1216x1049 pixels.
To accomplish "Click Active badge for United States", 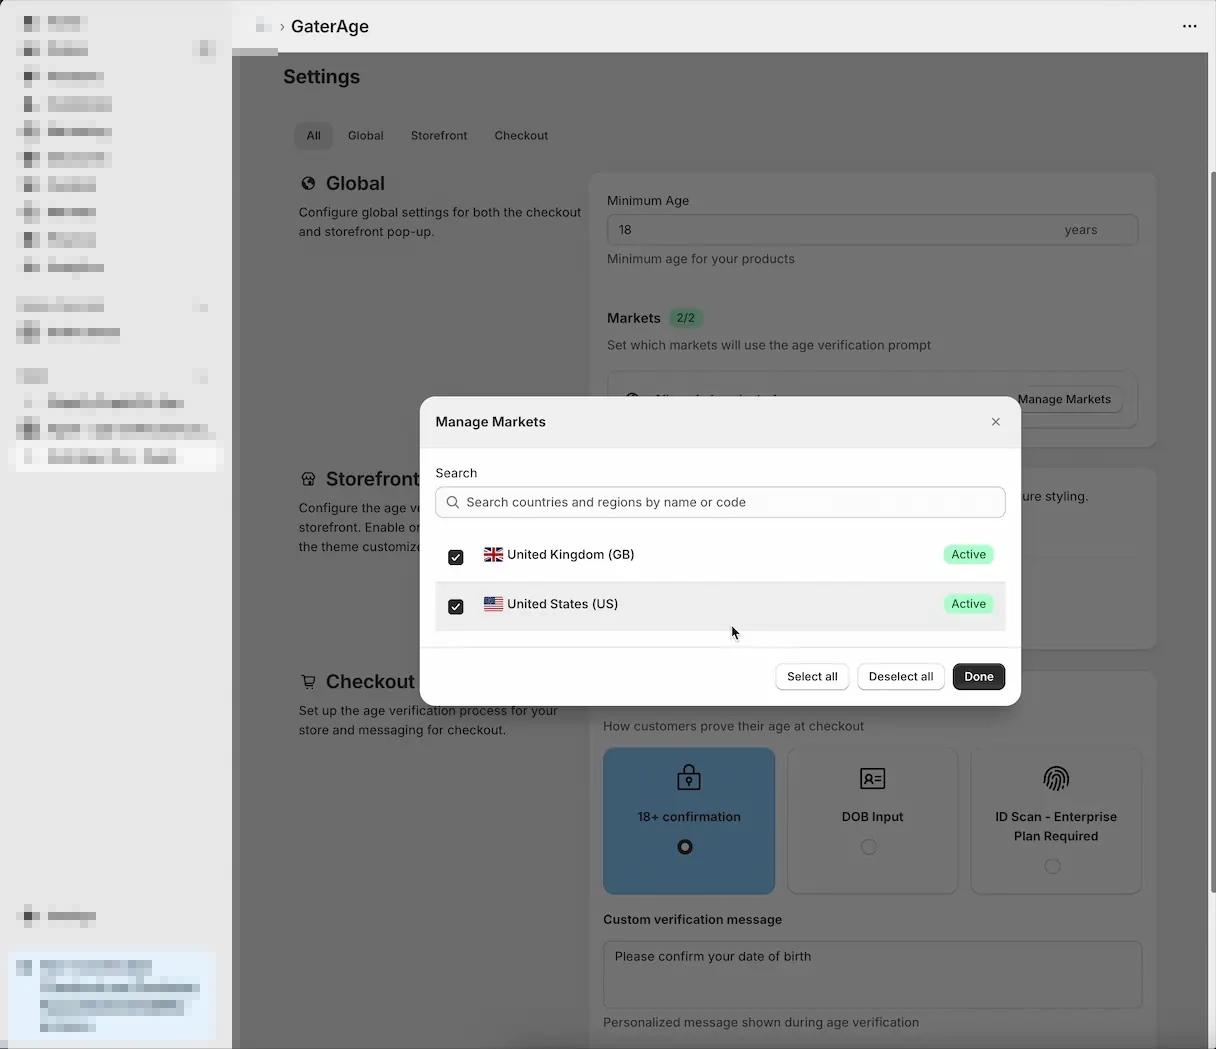I will point(968,604).
